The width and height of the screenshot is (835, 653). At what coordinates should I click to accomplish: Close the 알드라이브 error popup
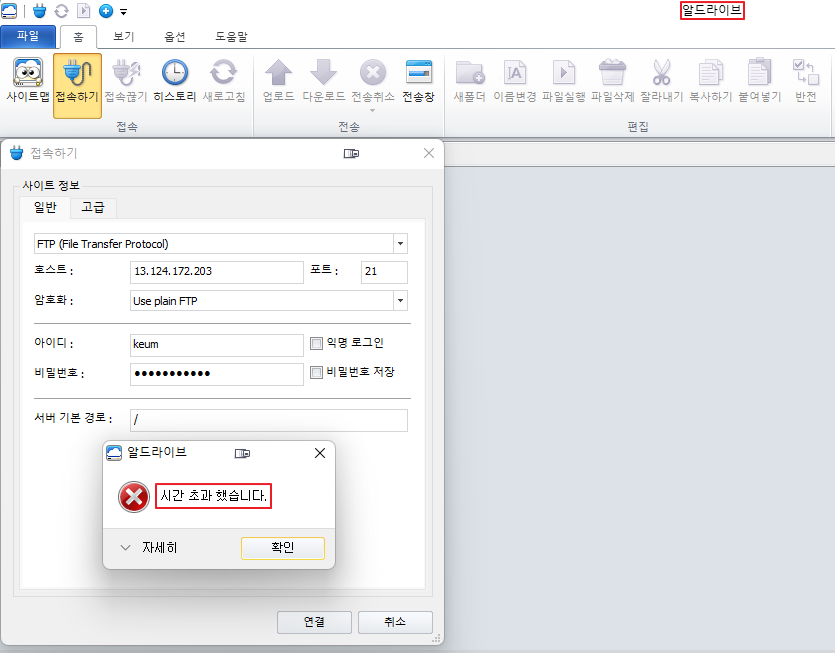tap(320, 453)
